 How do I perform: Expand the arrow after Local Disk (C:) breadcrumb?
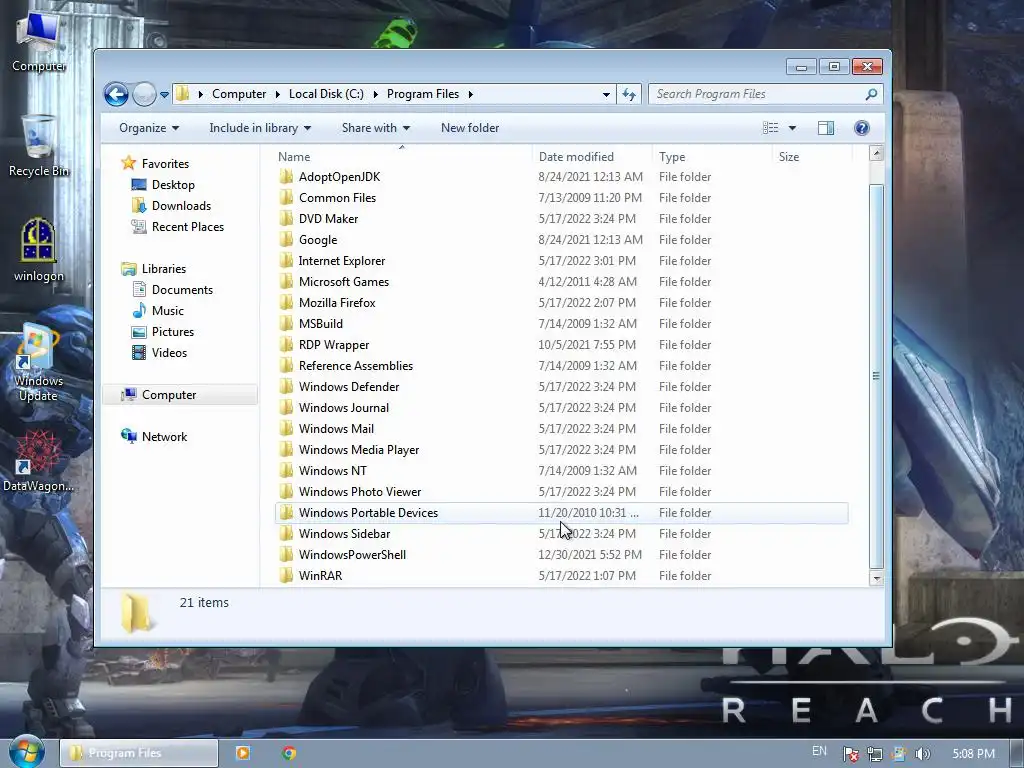[376, 94]
